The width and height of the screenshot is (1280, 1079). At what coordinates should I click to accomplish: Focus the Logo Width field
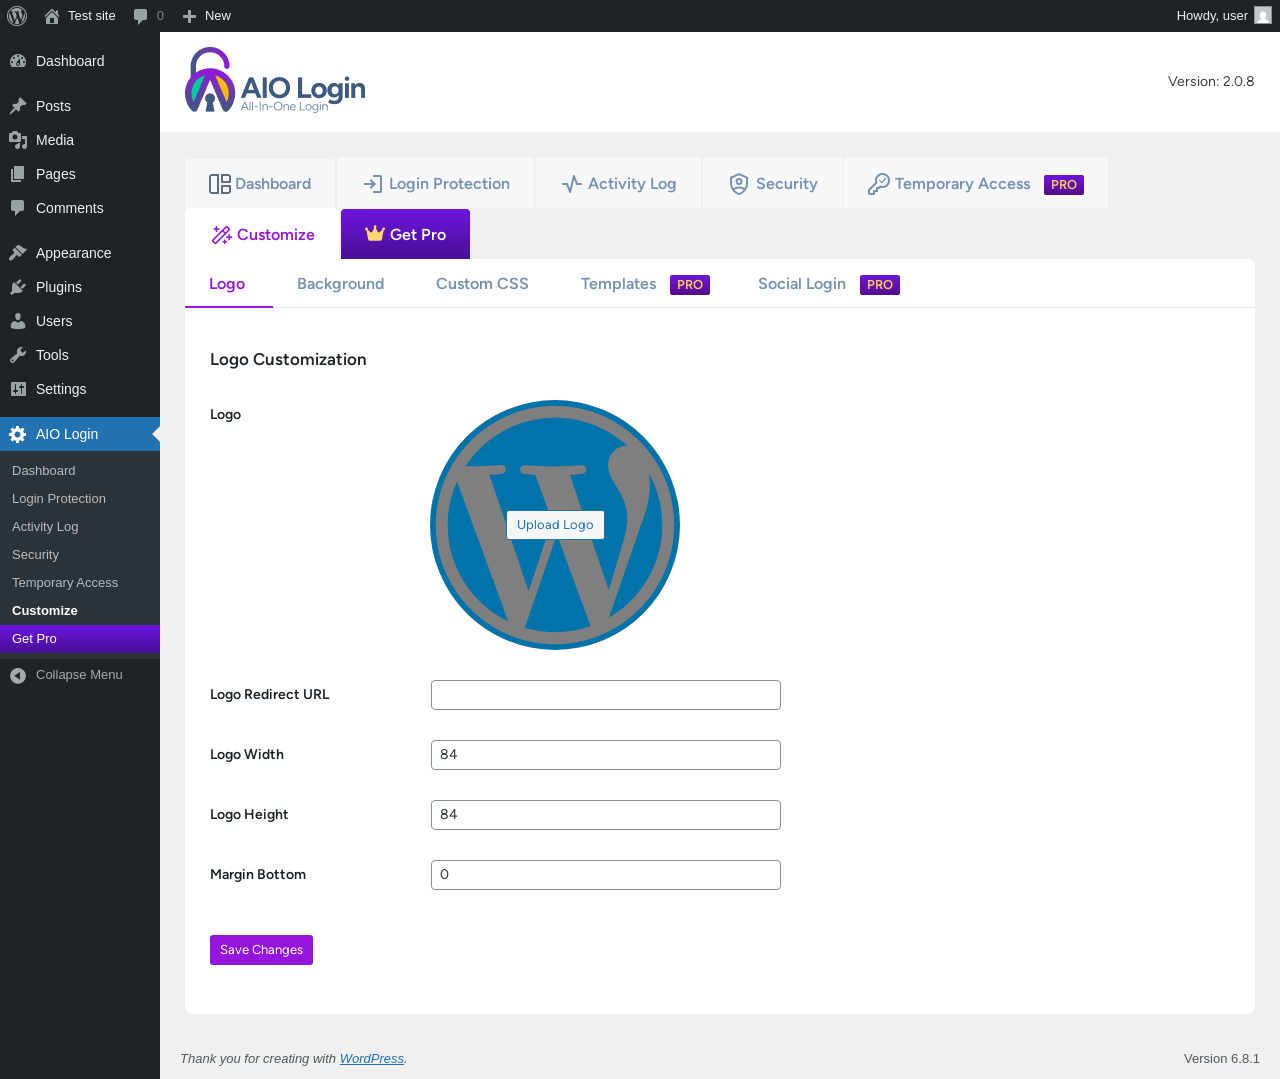click(x=606, y=755)
